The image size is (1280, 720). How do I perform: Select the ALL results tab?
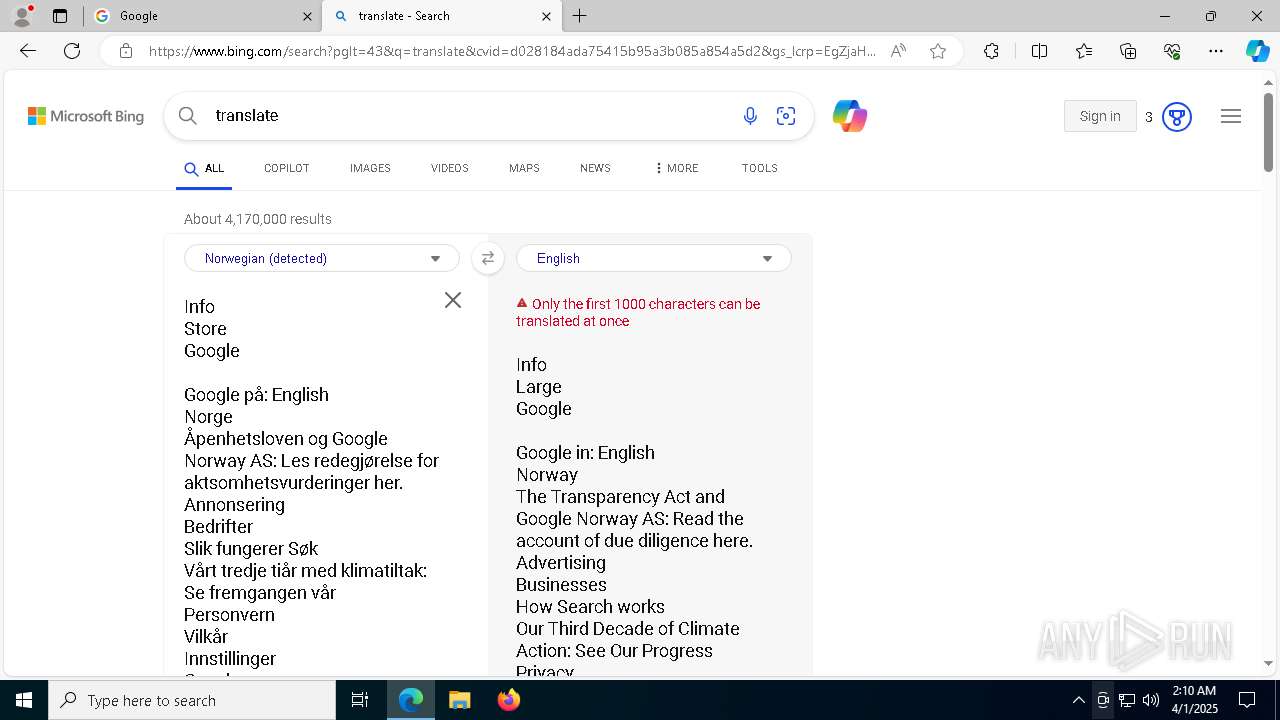pos(204,169)
